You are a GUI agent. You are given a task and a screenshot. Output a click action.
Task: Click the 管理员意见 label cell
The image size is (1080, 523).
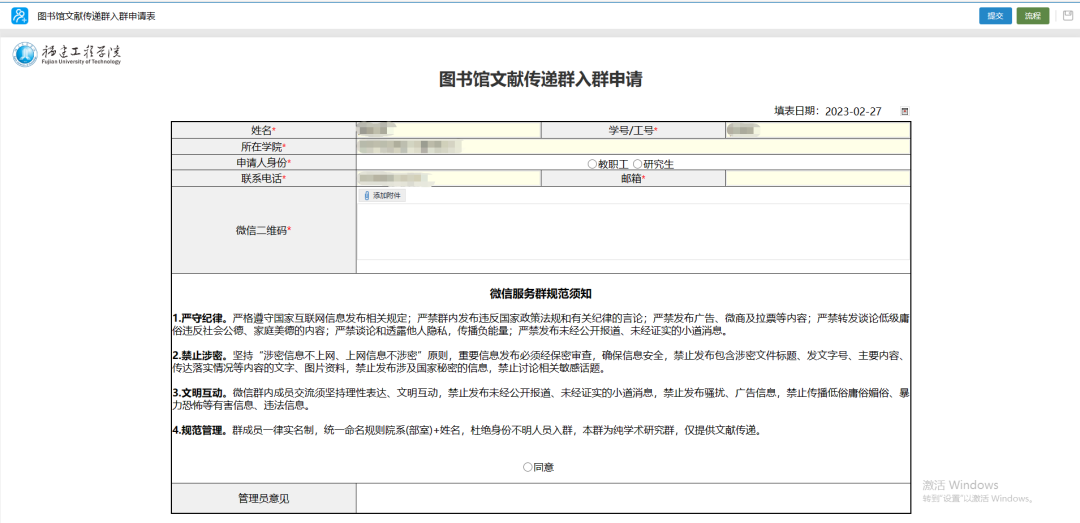point(264,498)
